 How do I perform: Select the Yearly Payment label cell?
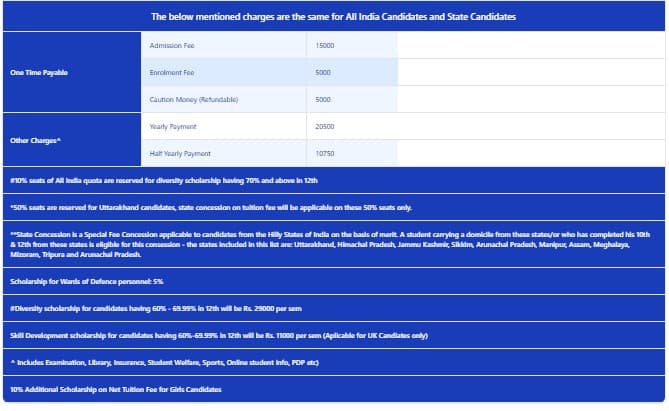[x=173, y=127]
